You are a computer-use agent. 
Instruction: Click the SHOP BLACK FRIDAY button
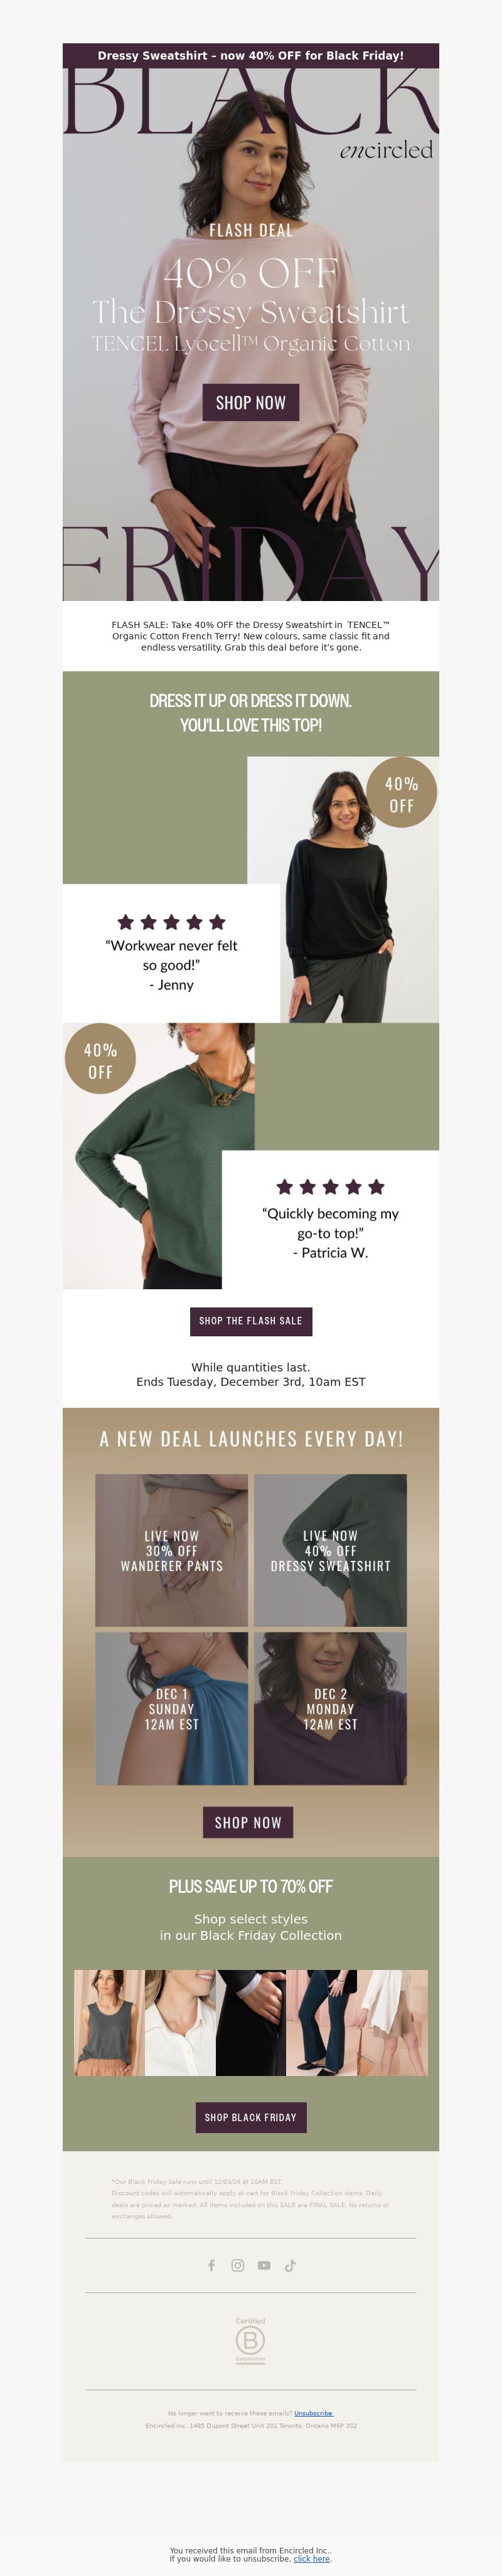tap(251, 2117)
